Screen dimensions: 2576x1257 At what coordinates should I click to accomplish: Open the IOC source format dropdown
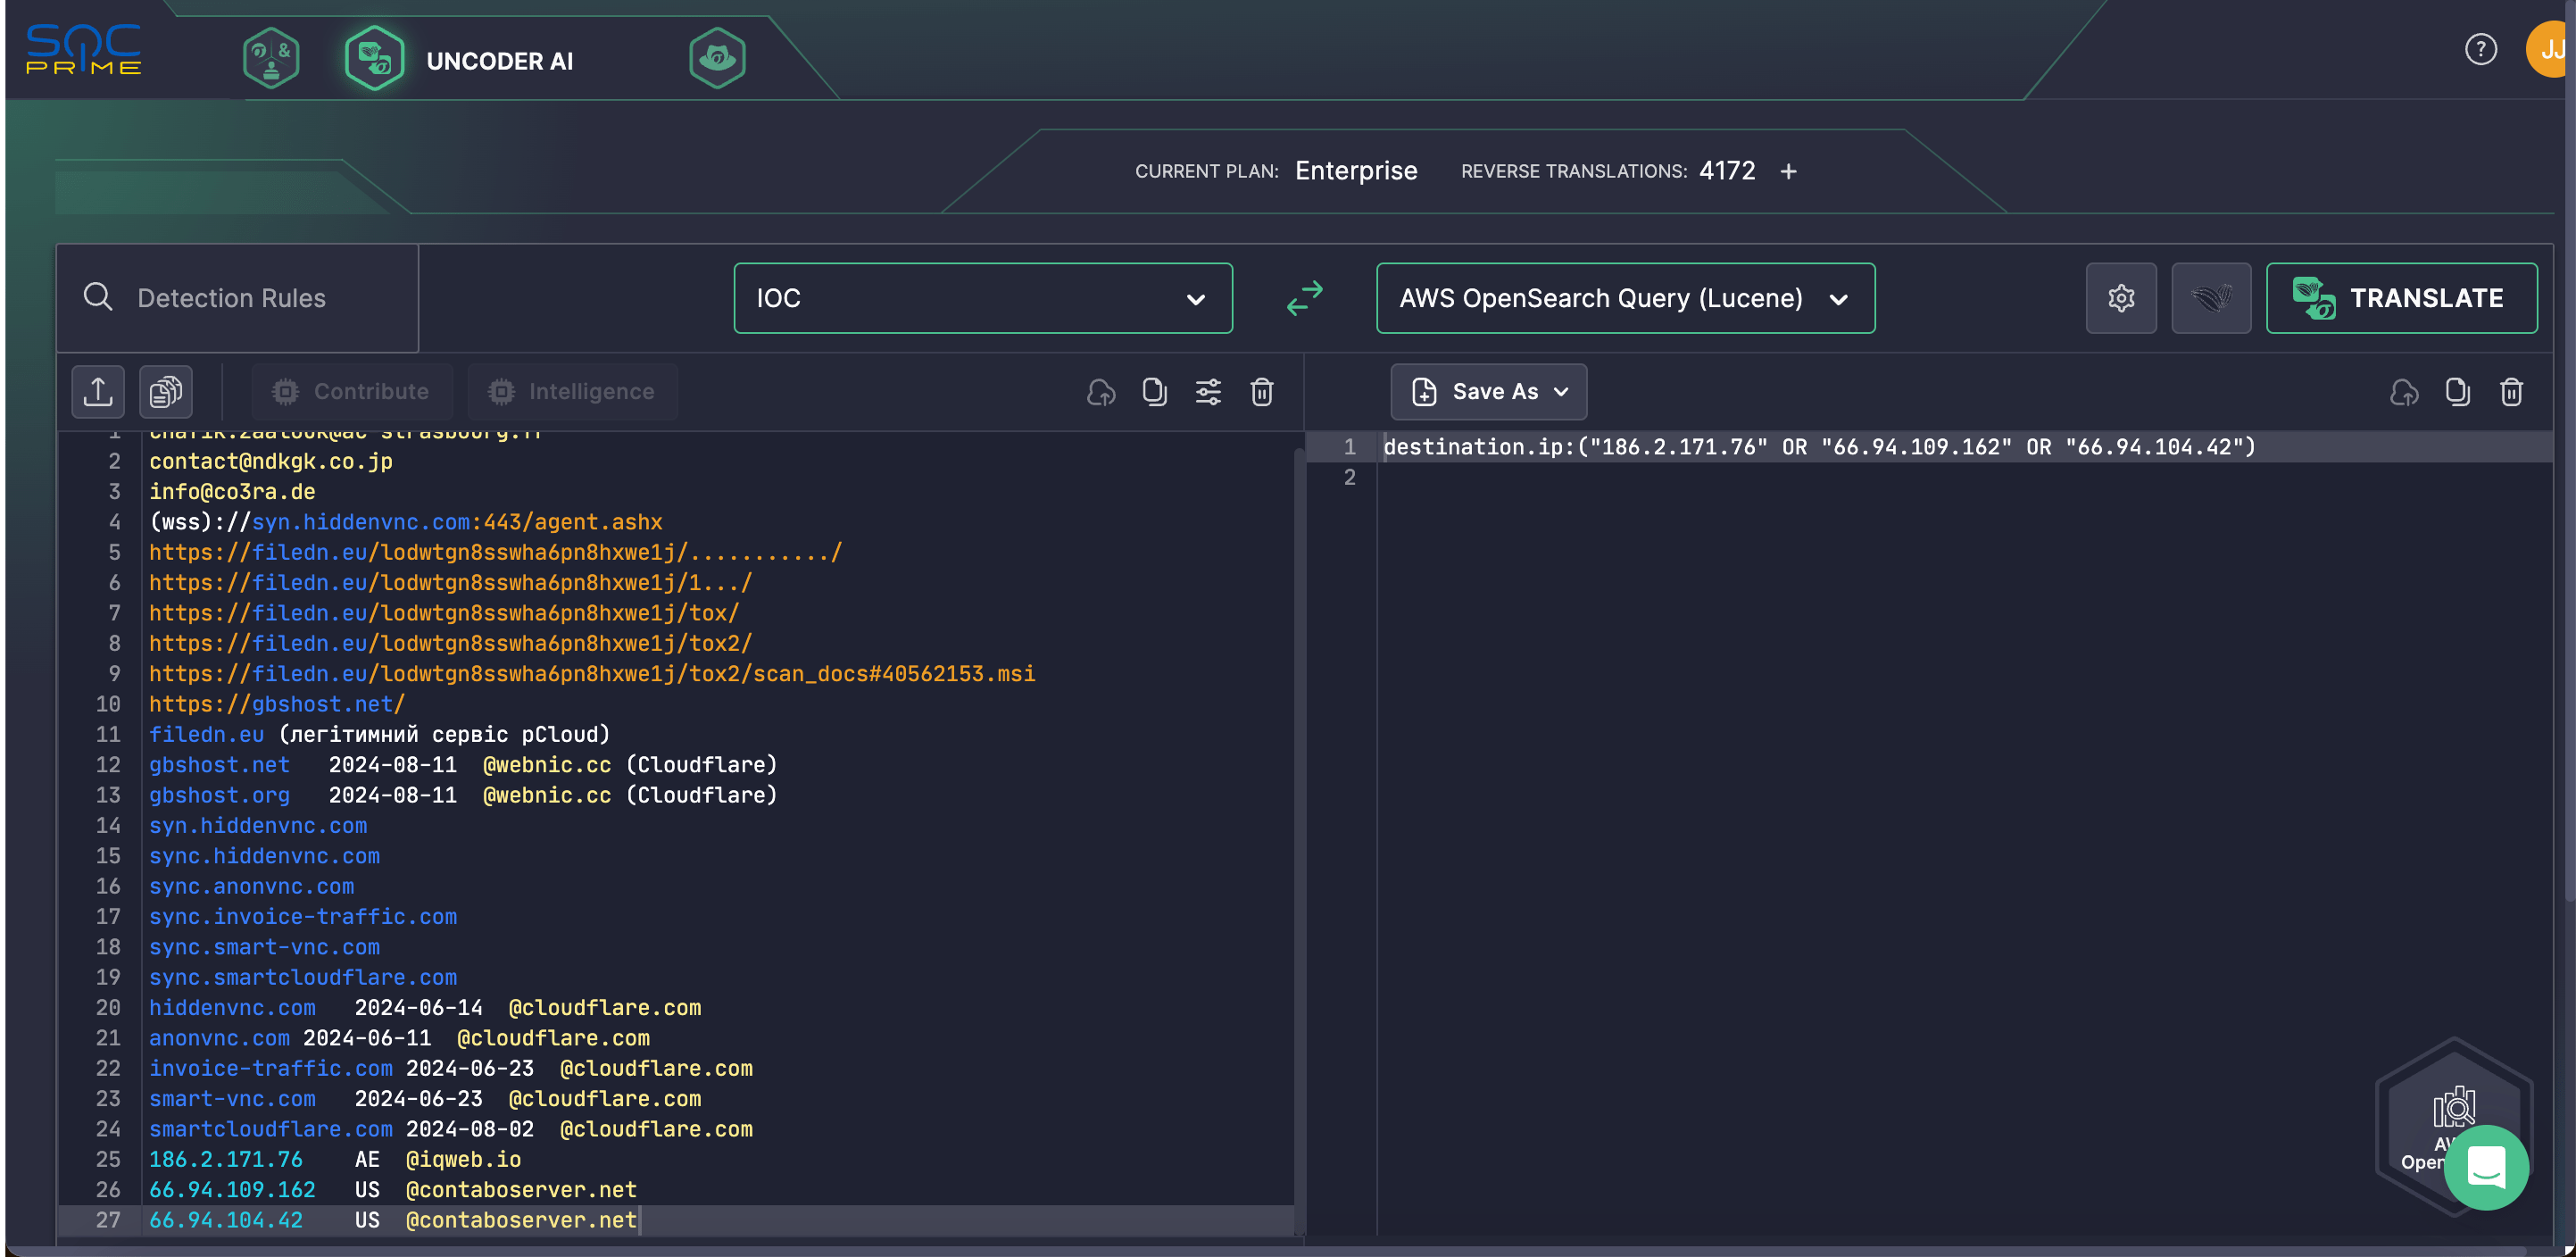pos(982,298)
